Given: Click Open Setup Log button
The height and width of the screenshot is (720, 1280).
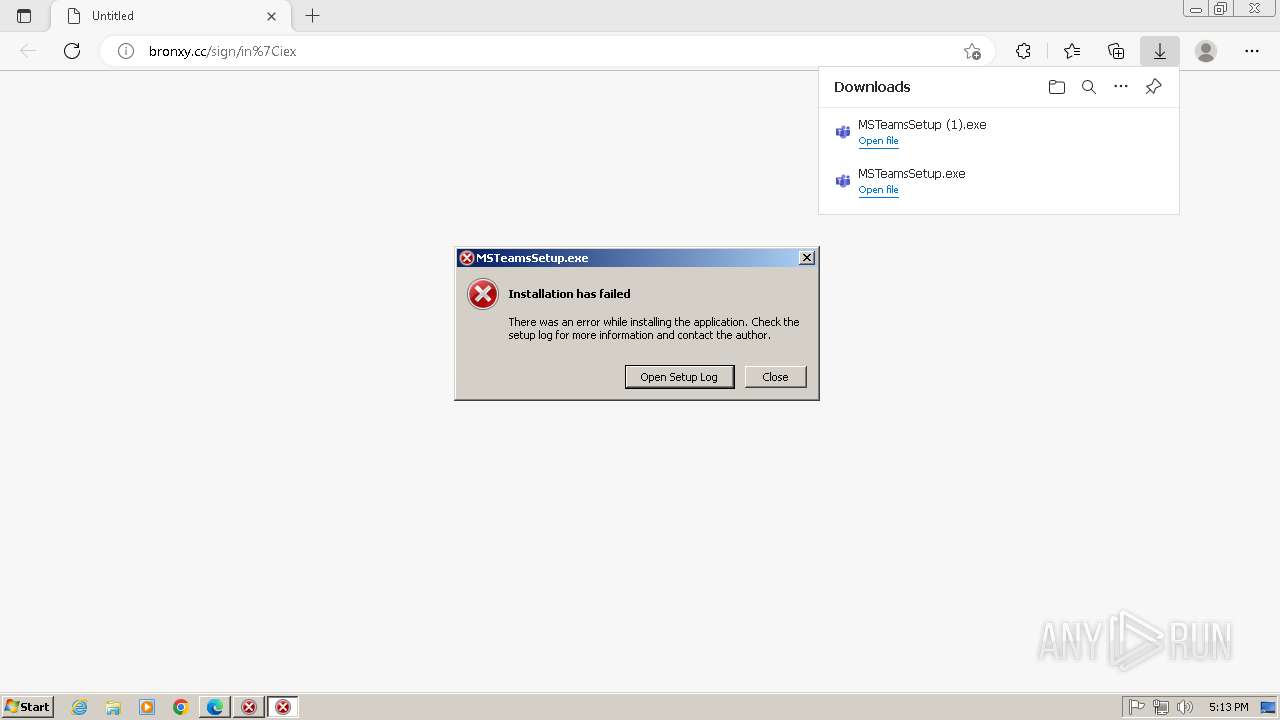Looking at the screenshot, I should tap(679, 377).
